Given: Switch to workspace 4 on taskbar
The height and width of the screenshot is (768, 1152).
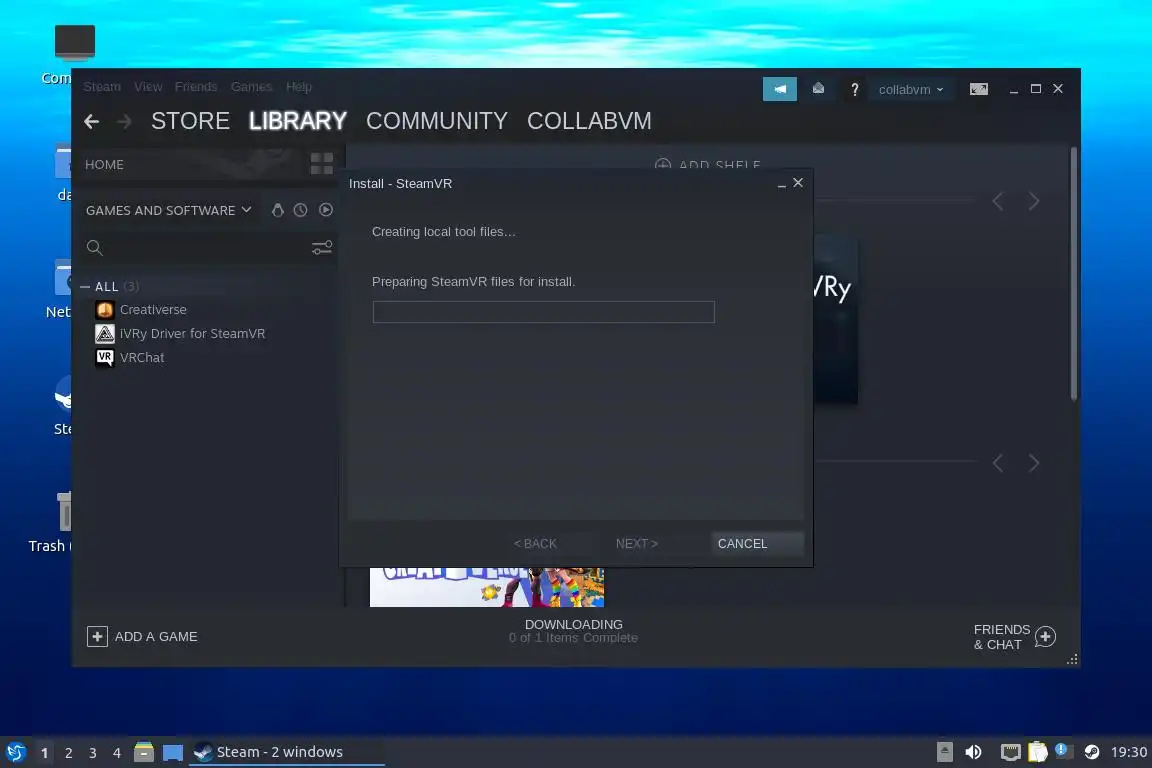Looking at the screenshot, I should coord(116,753).
